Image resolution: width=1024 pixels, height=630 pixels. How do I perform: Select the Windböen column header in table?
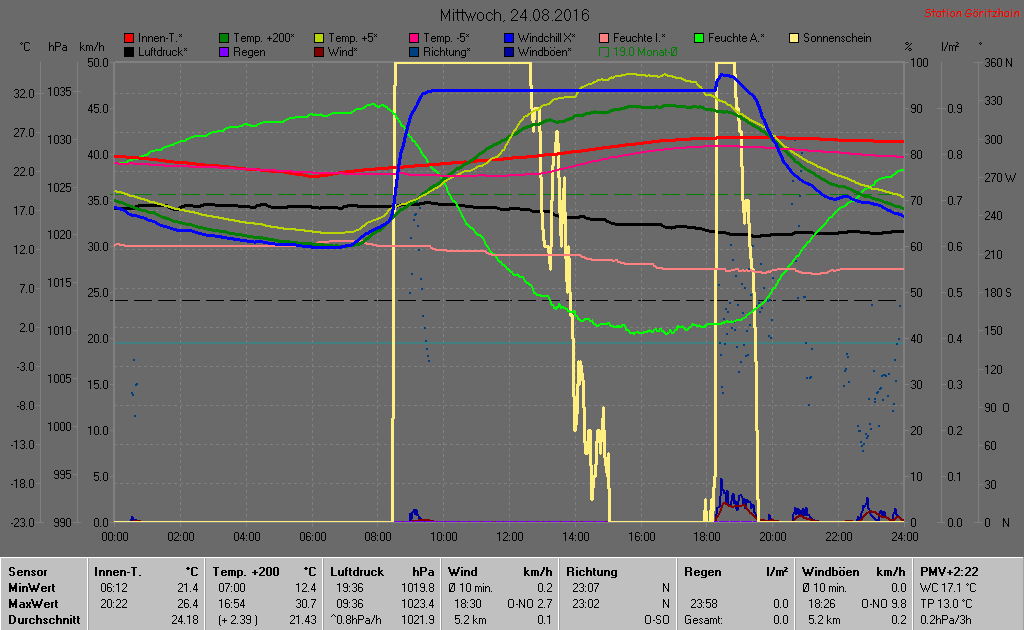829,571
